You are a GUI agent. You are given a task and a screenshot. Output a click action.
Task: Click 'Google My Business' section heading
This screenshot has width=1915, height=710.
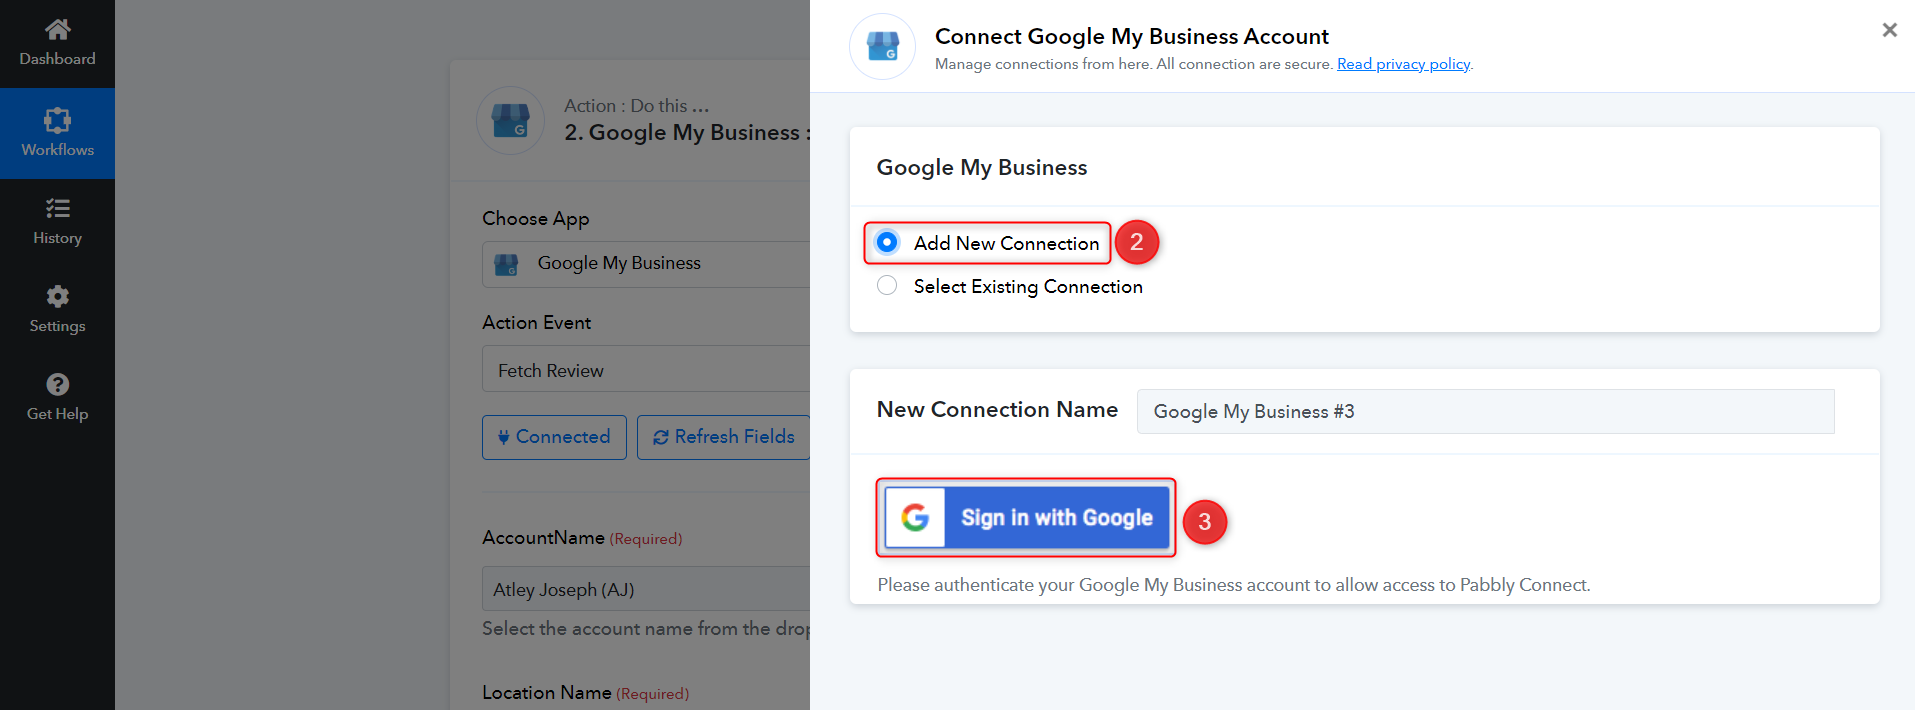point(982,167)
